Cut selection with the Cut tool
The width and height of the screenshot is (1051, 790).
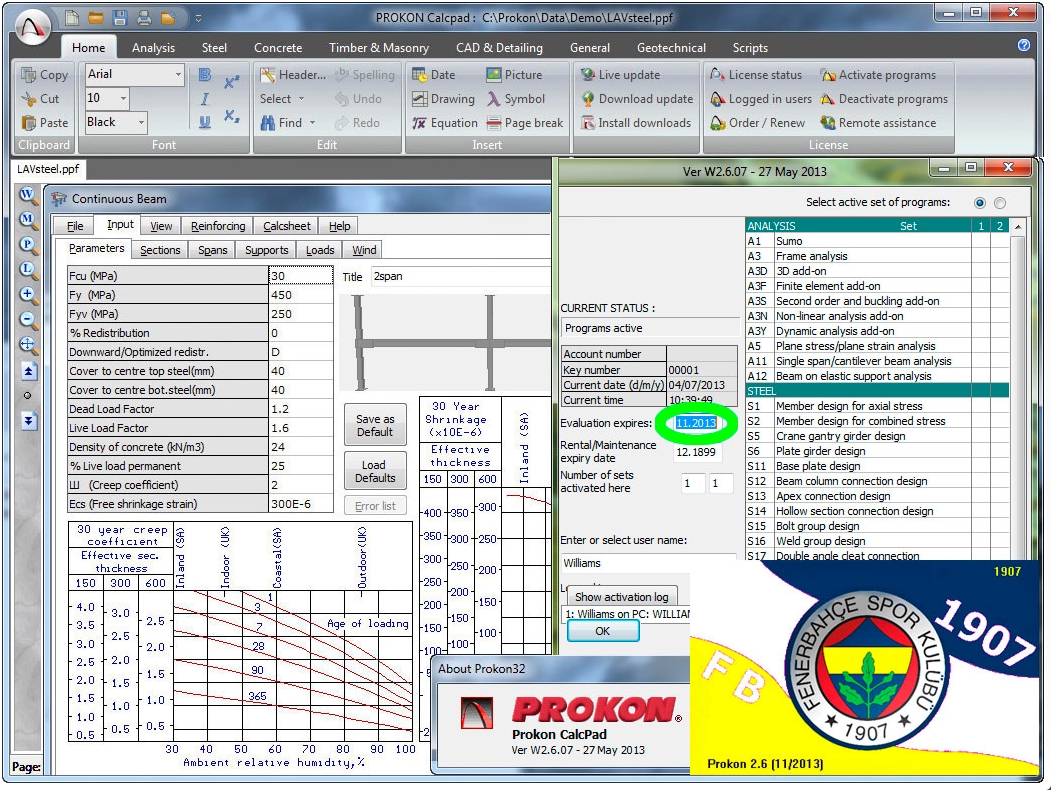pos(40,98)
